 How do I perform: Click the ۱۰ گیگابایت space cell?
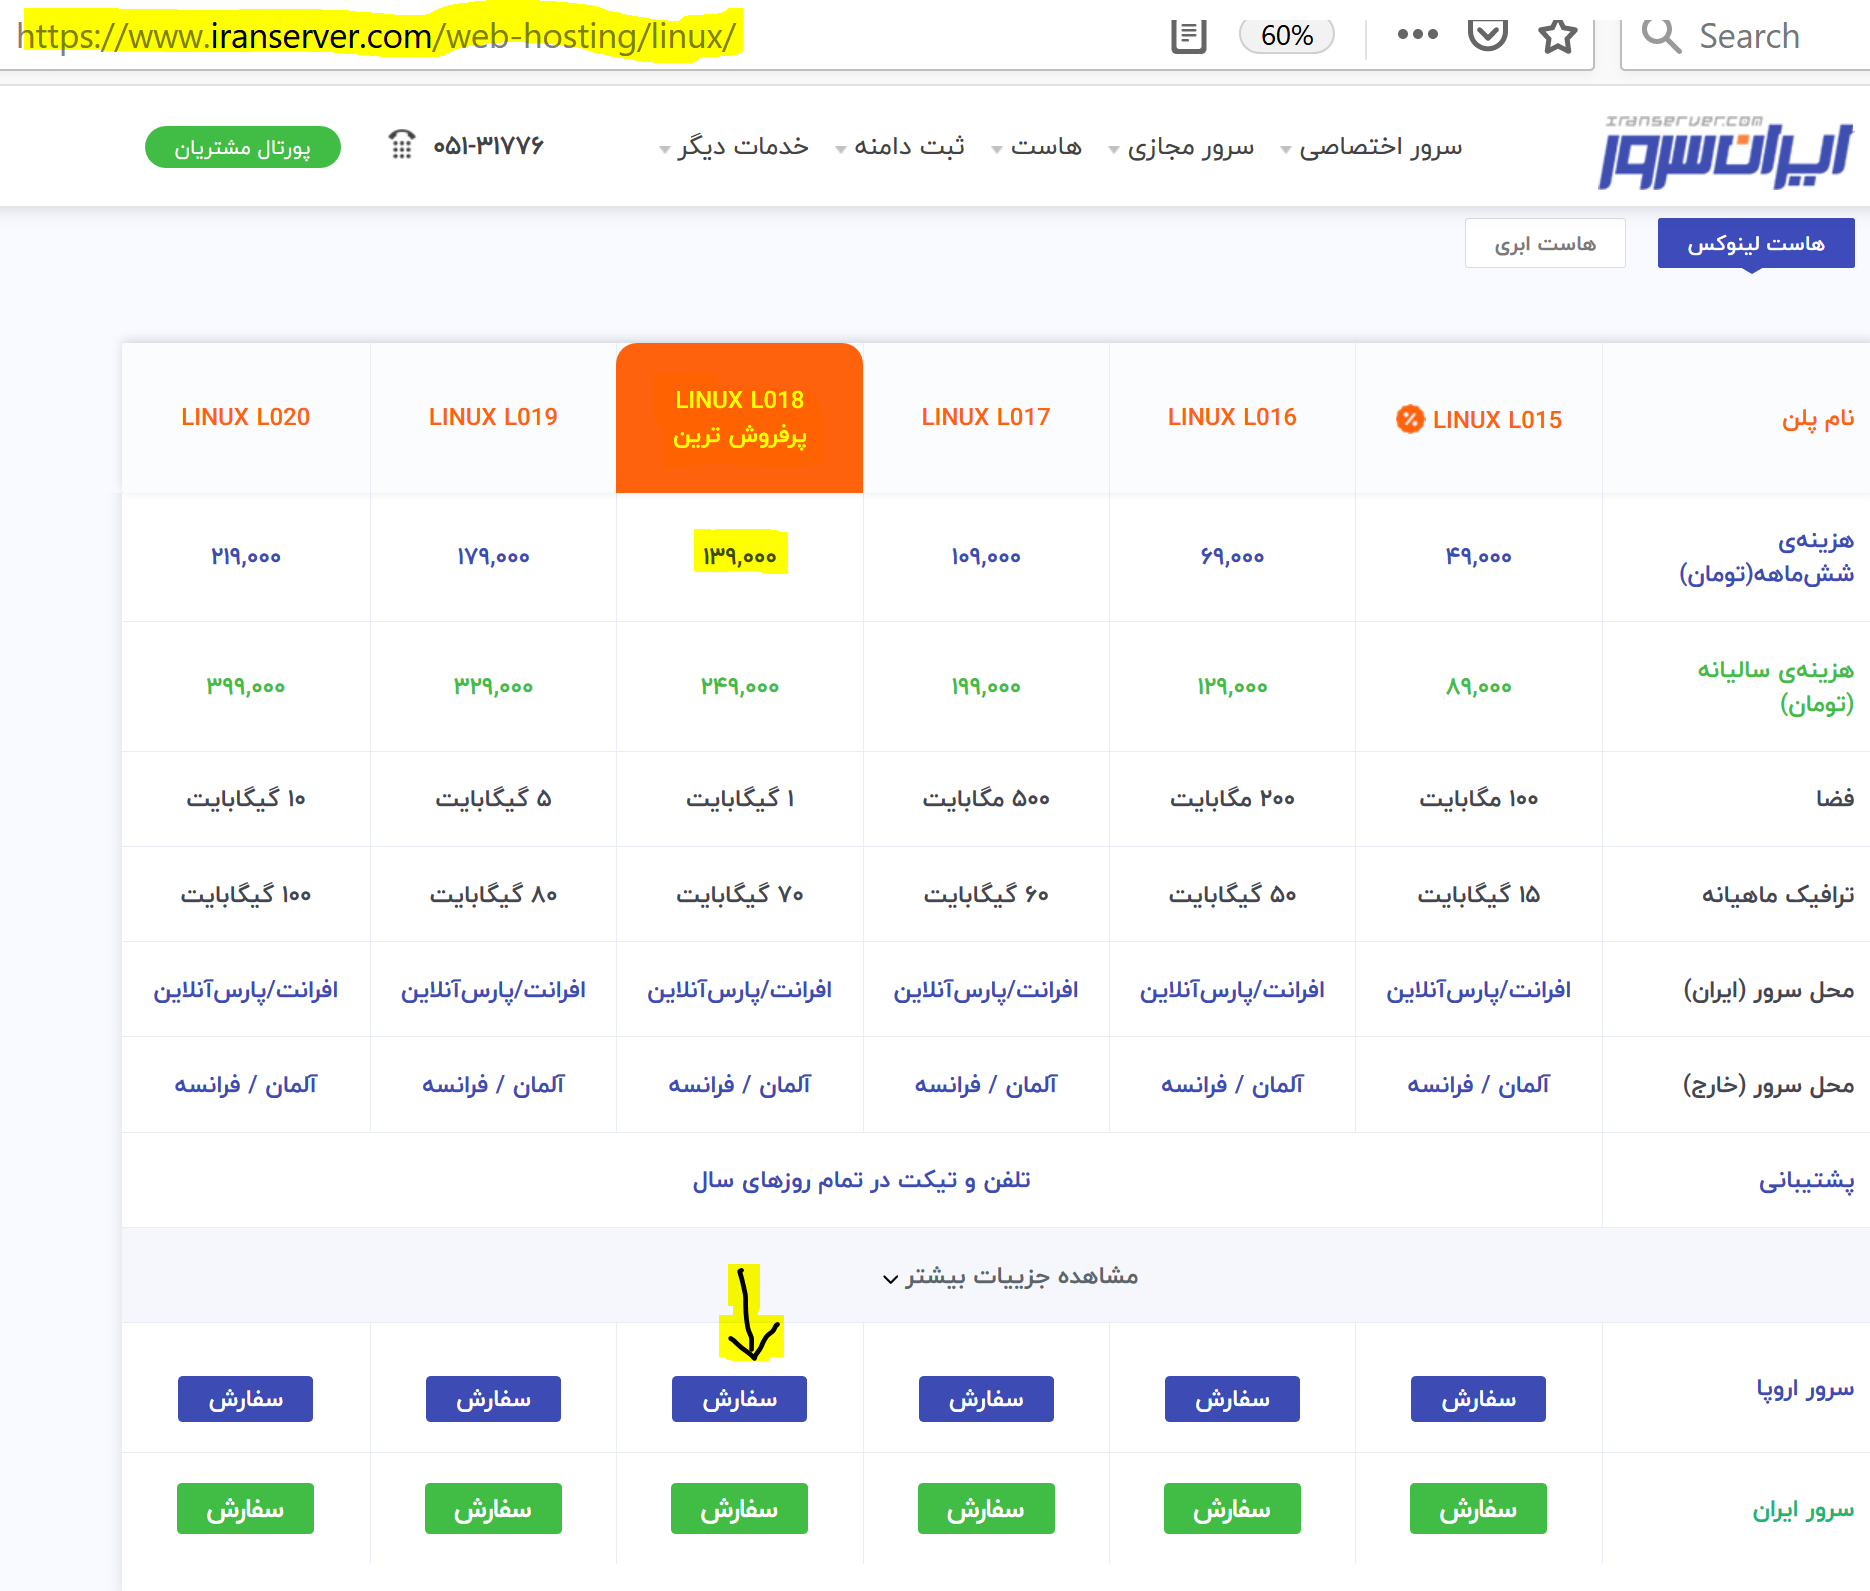click(245, 798)
